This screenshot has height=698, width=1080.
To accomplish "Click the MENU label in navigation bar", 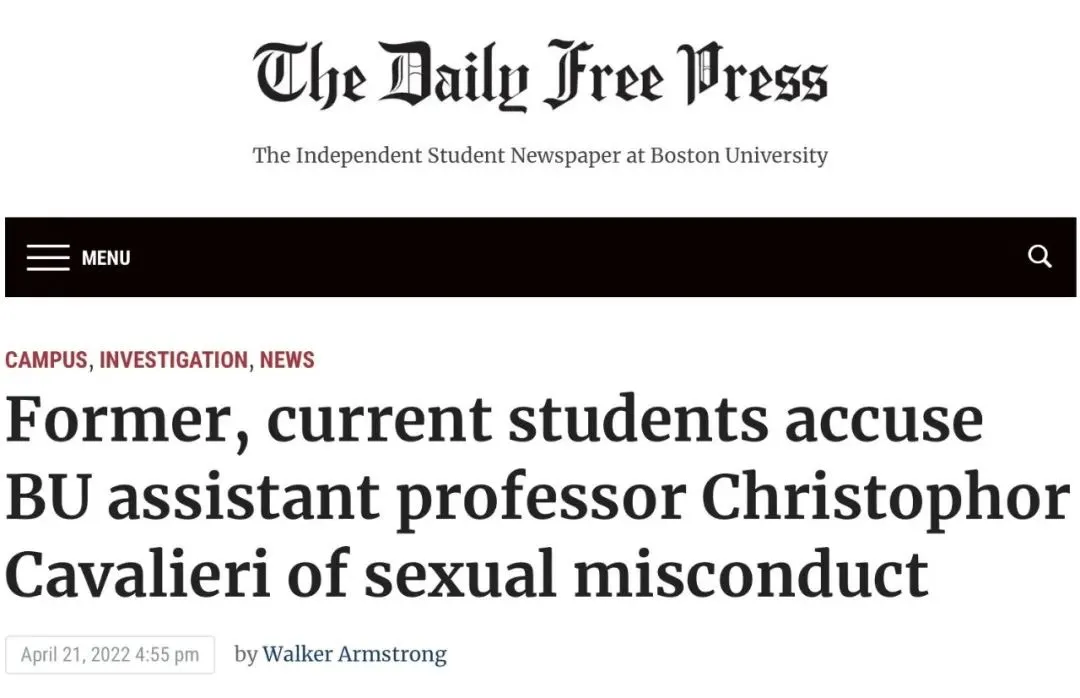I will [106, 258].
